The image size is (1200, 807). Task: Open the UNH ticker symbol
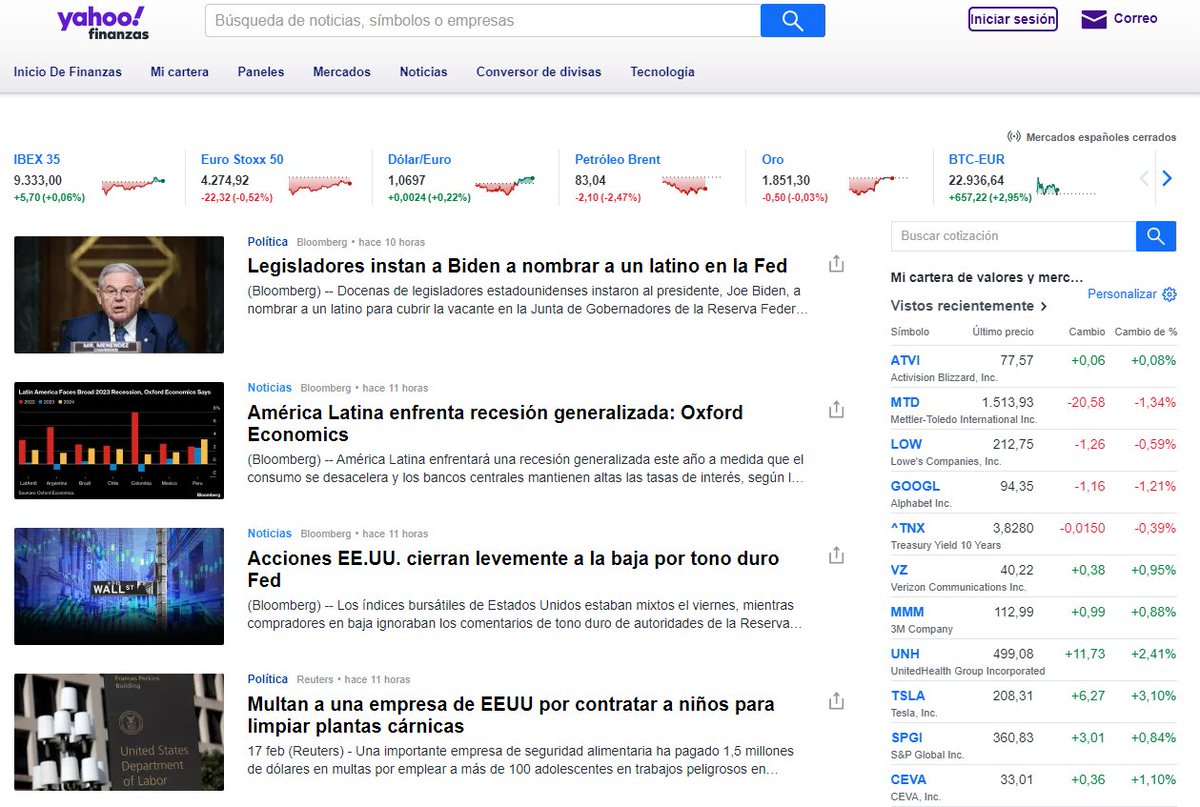click(x=905, y=654)
